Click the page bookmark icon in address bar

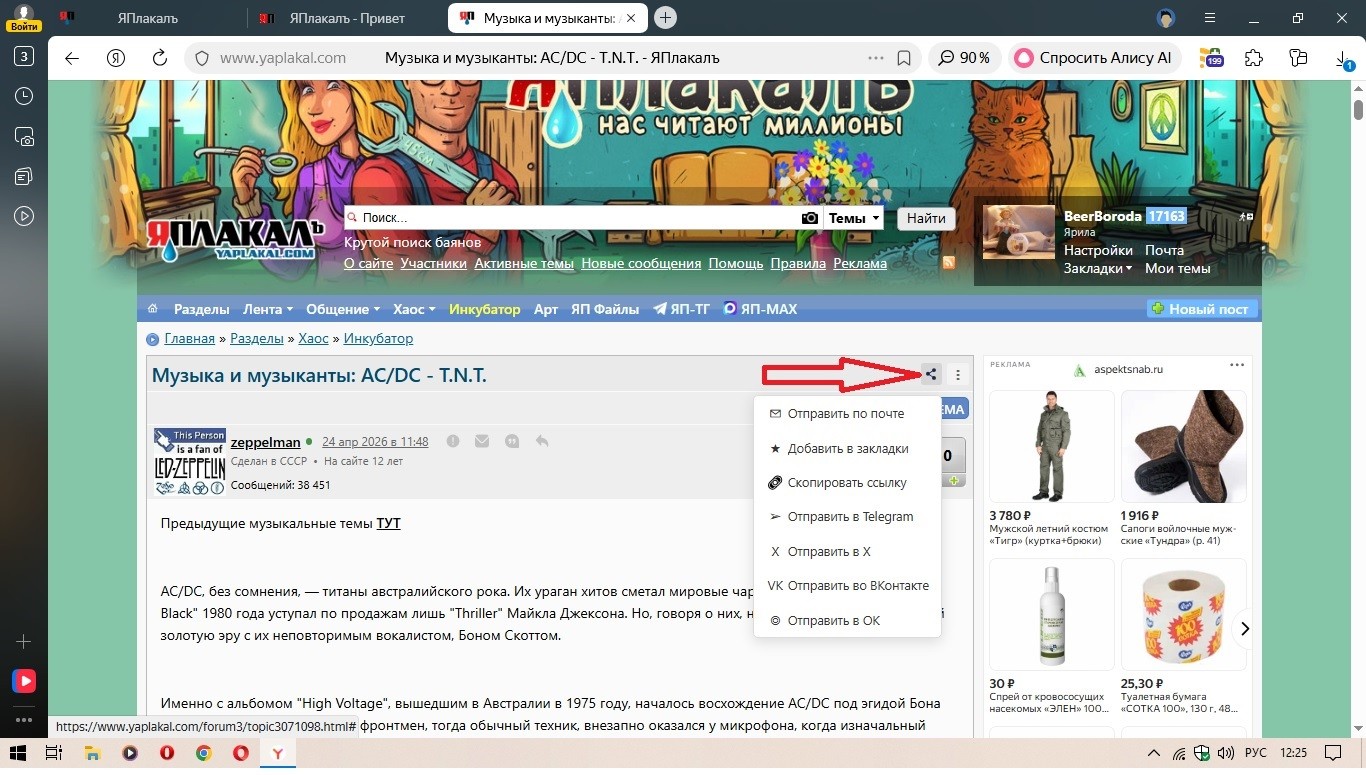tap(904, 58)
